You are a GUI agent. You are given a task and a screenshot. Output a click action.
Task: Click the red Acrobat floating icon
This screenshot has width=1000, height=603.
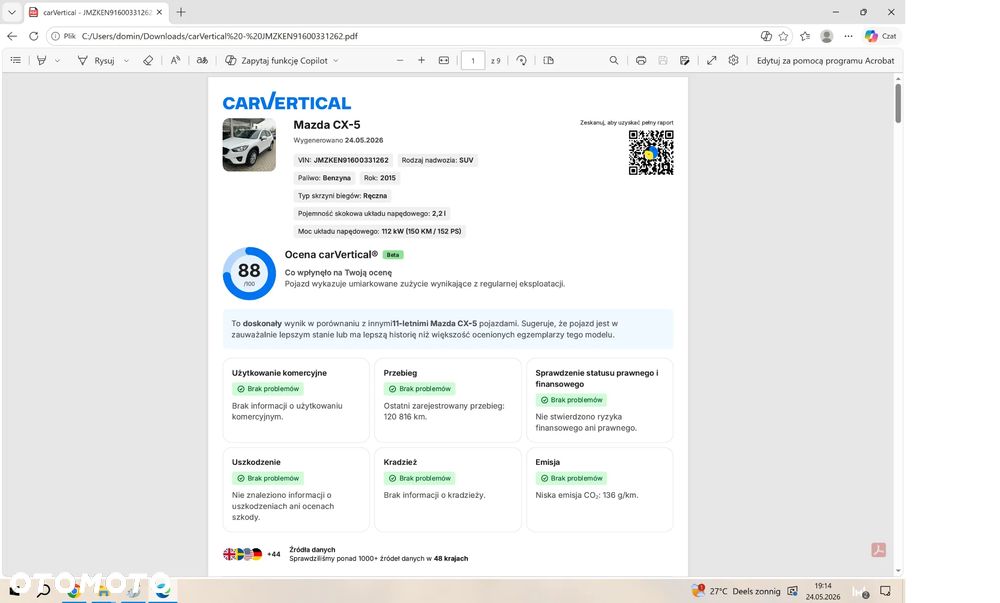(879, 550)
